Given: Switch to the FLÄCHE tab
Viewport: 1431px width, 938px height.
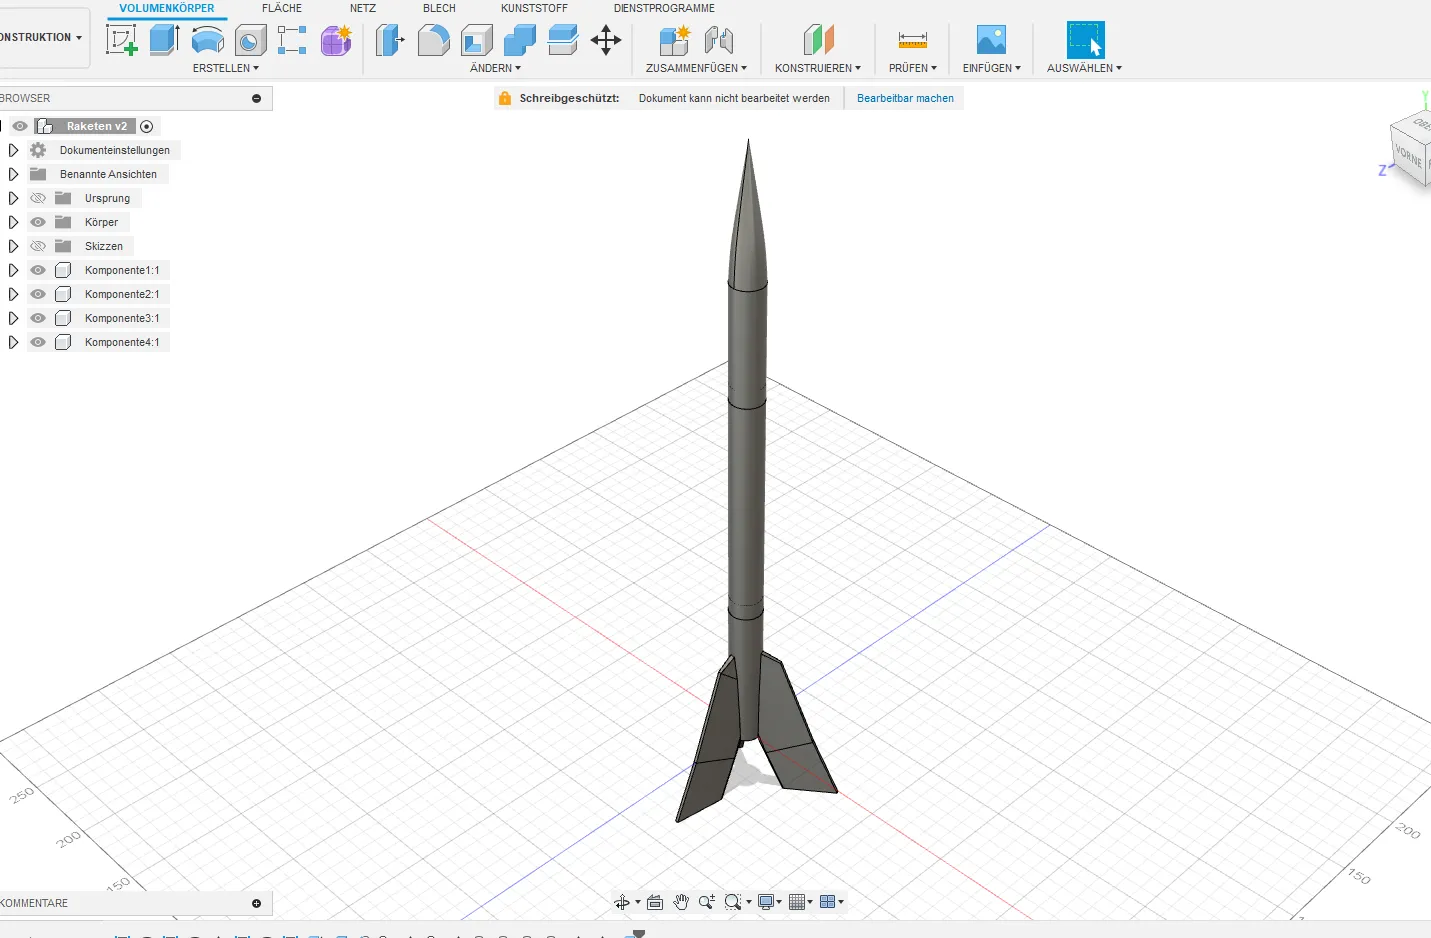Looking at the screenshot, I should click(x=281, y=8).
